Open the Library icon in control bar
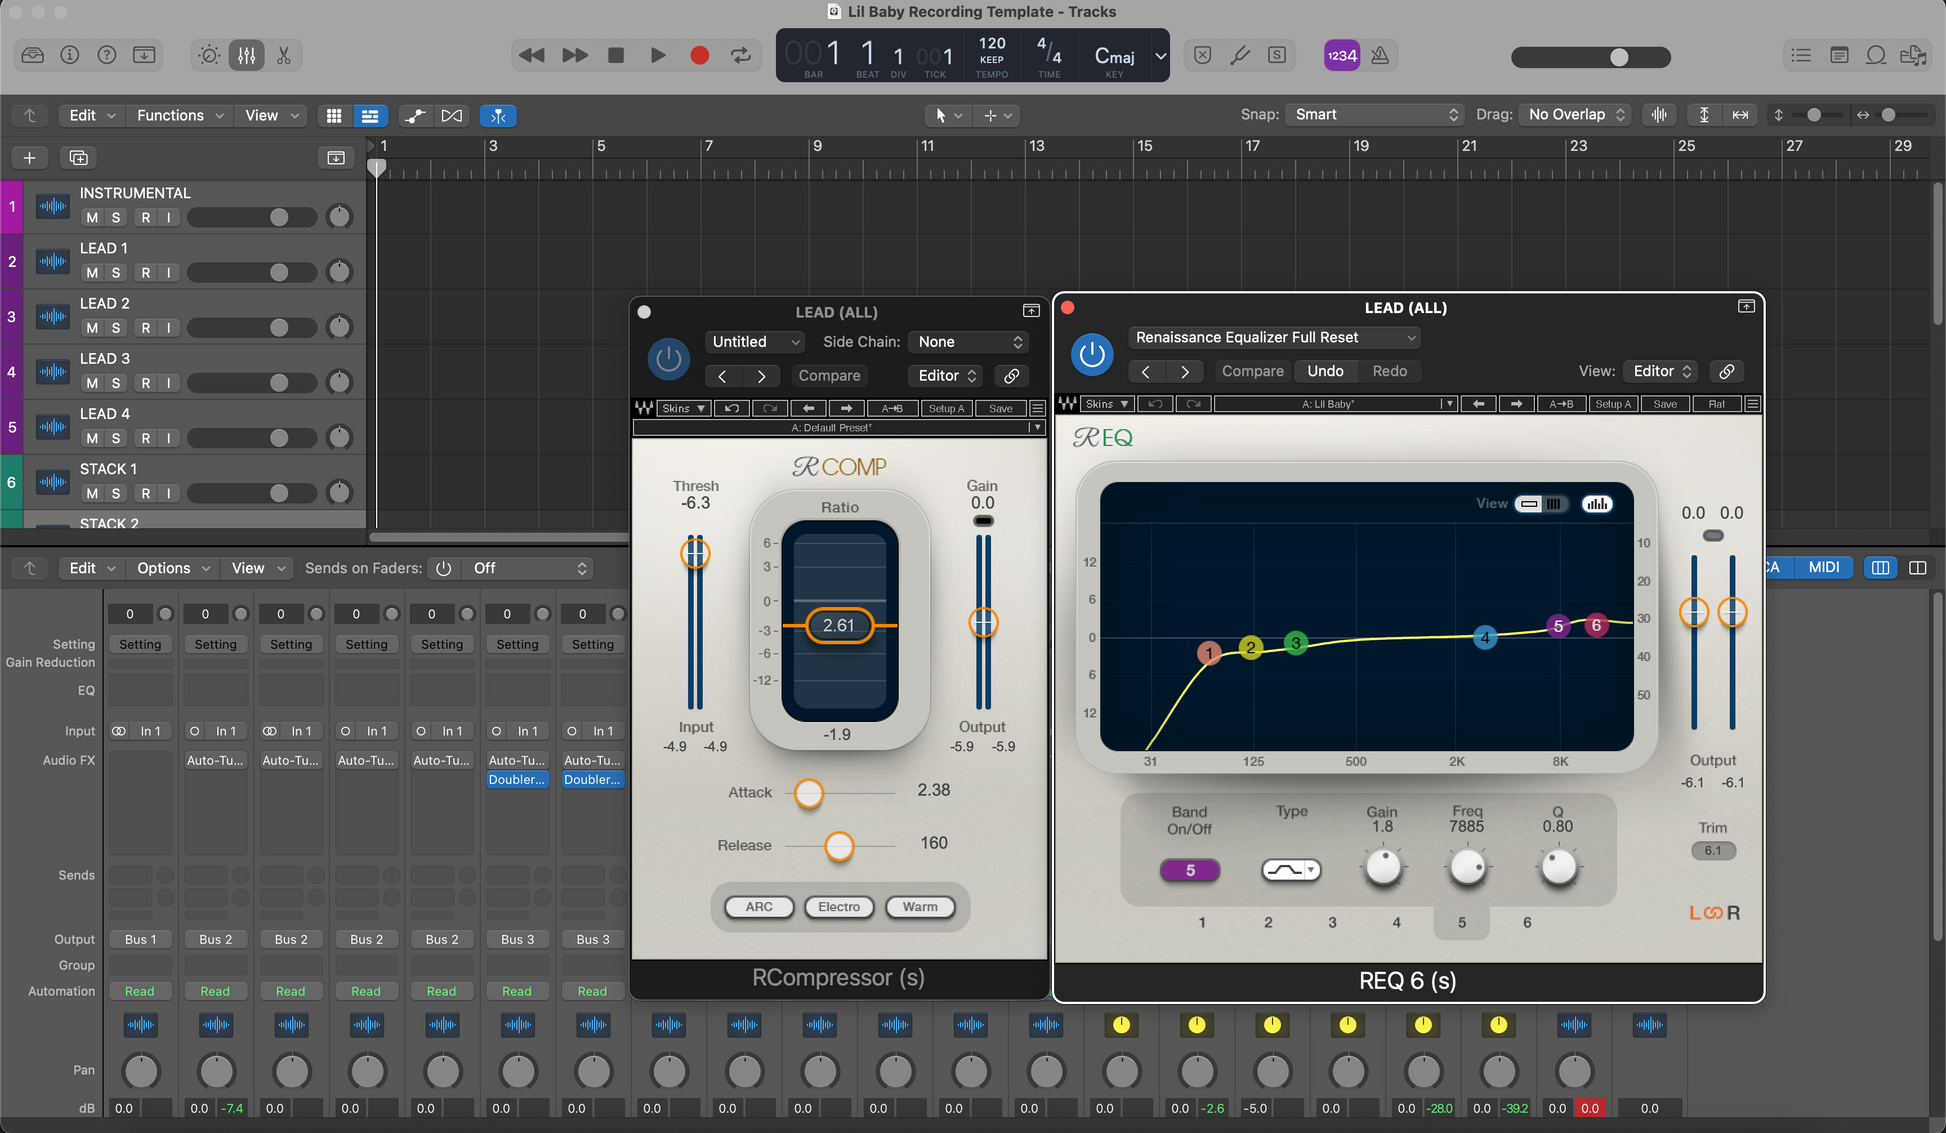The width and height of the screenshot is (1946, 1133). tap(33, 56)
